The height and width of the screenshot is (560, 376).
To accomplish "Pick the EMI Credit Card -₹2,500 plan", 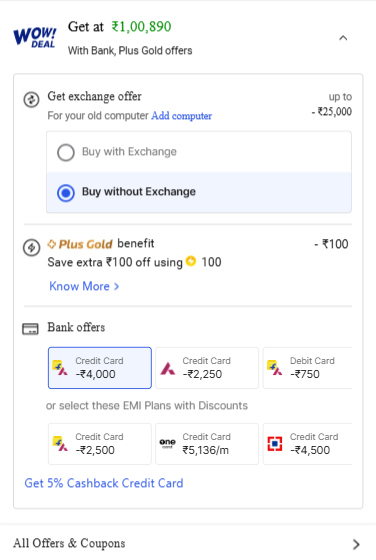I will [x=100, y=444].
